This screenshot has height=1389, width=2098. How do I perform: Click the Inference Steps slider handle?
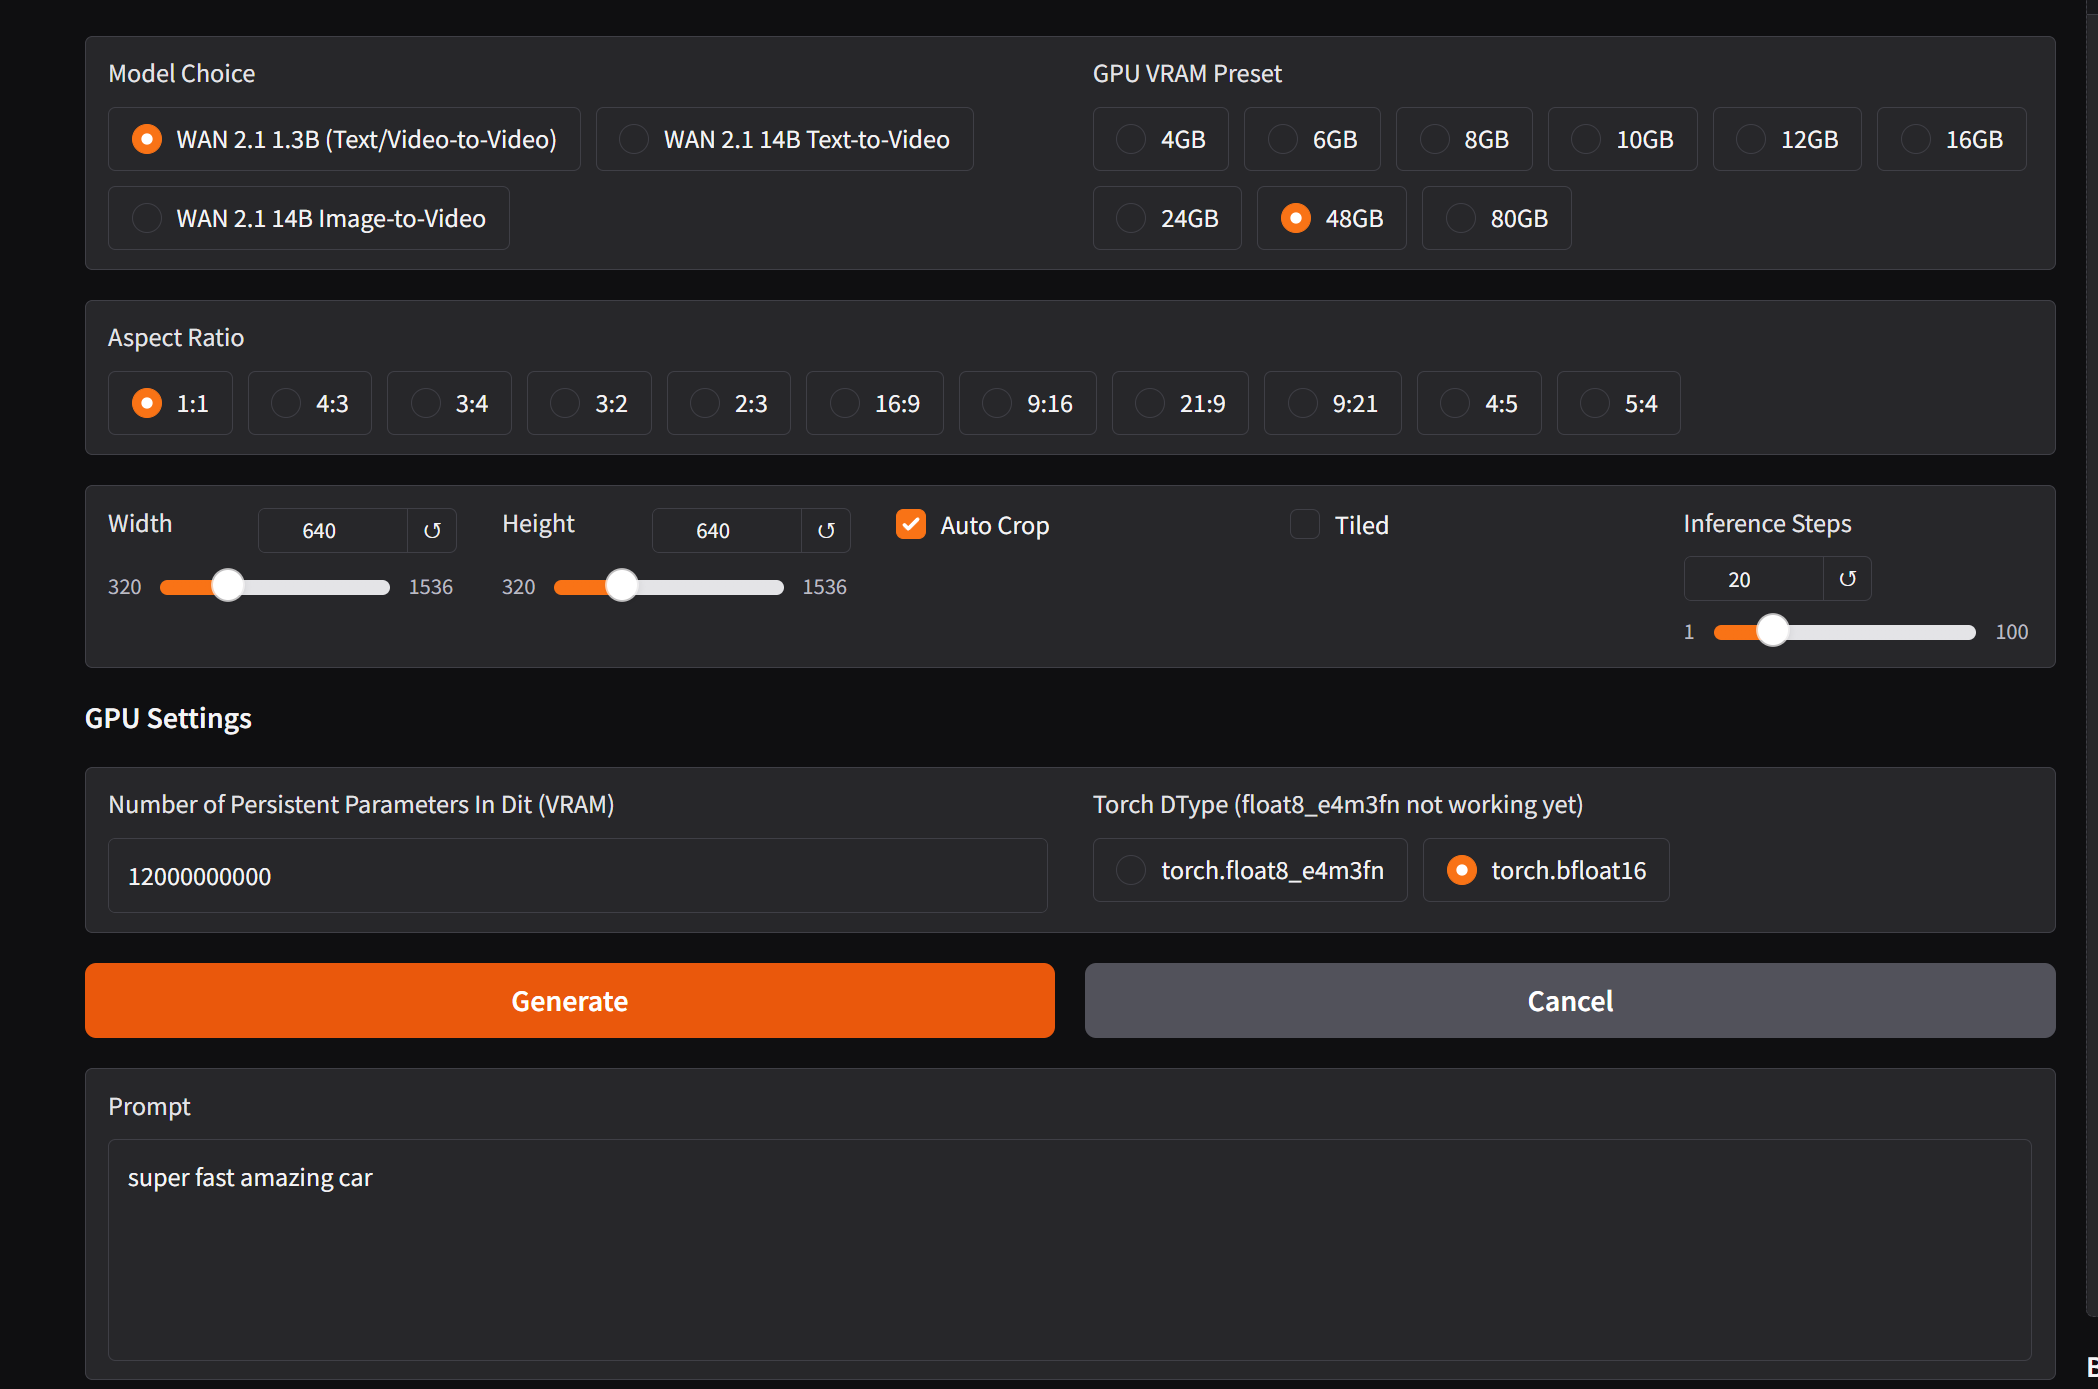(x=1772, y=631)
